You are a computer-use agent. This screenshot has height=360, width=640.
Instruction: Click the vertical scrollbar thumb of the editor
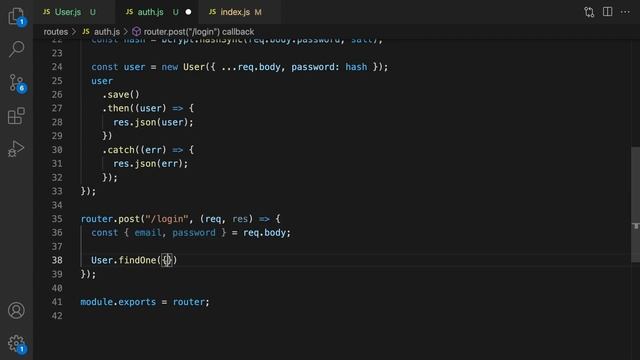coord(636,204)
